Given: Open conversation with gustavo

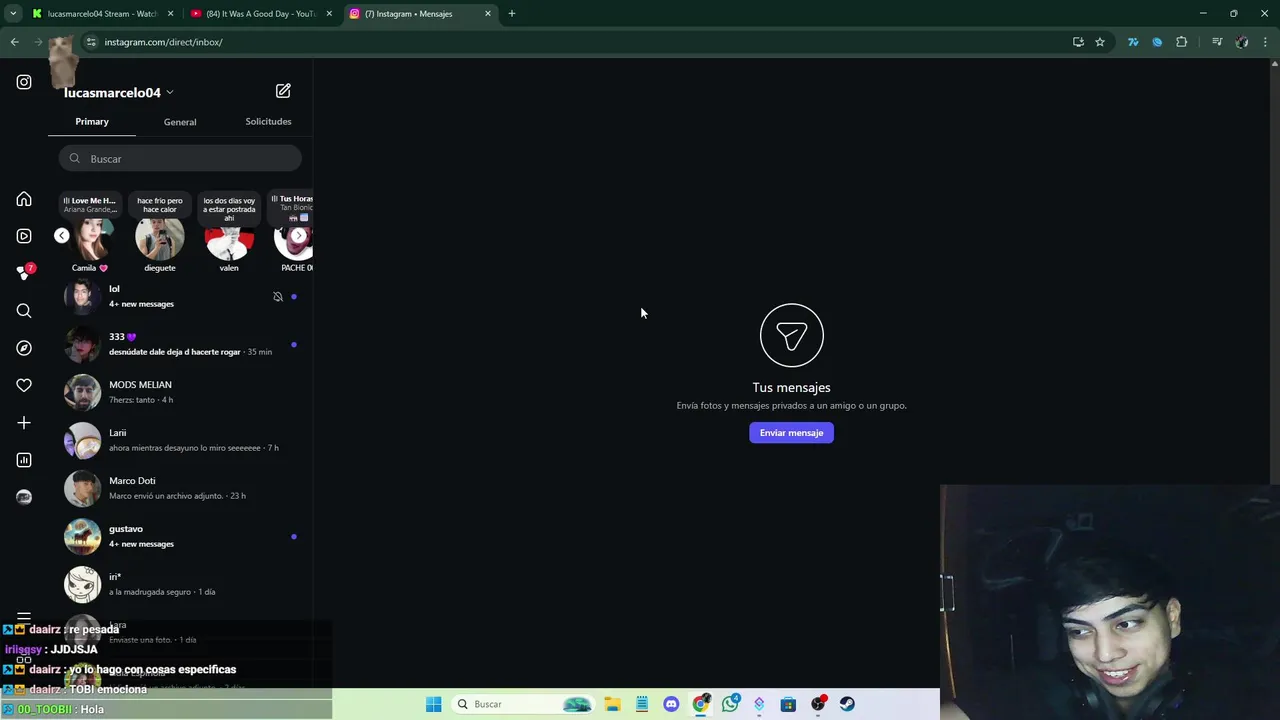Looking at the screenshot, I should [180, 536].
